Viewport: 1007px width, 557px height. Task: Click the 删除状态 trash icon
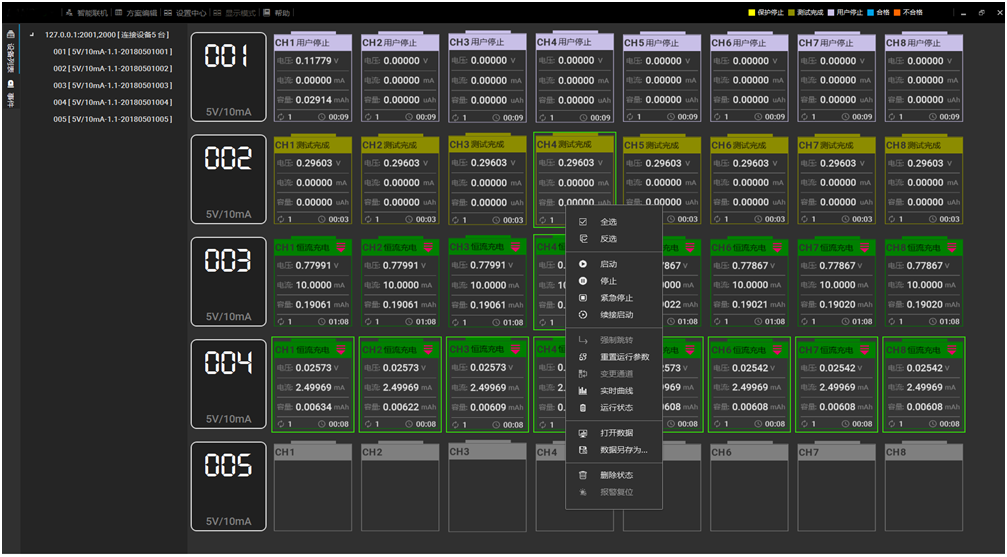(x=583, y=475)
